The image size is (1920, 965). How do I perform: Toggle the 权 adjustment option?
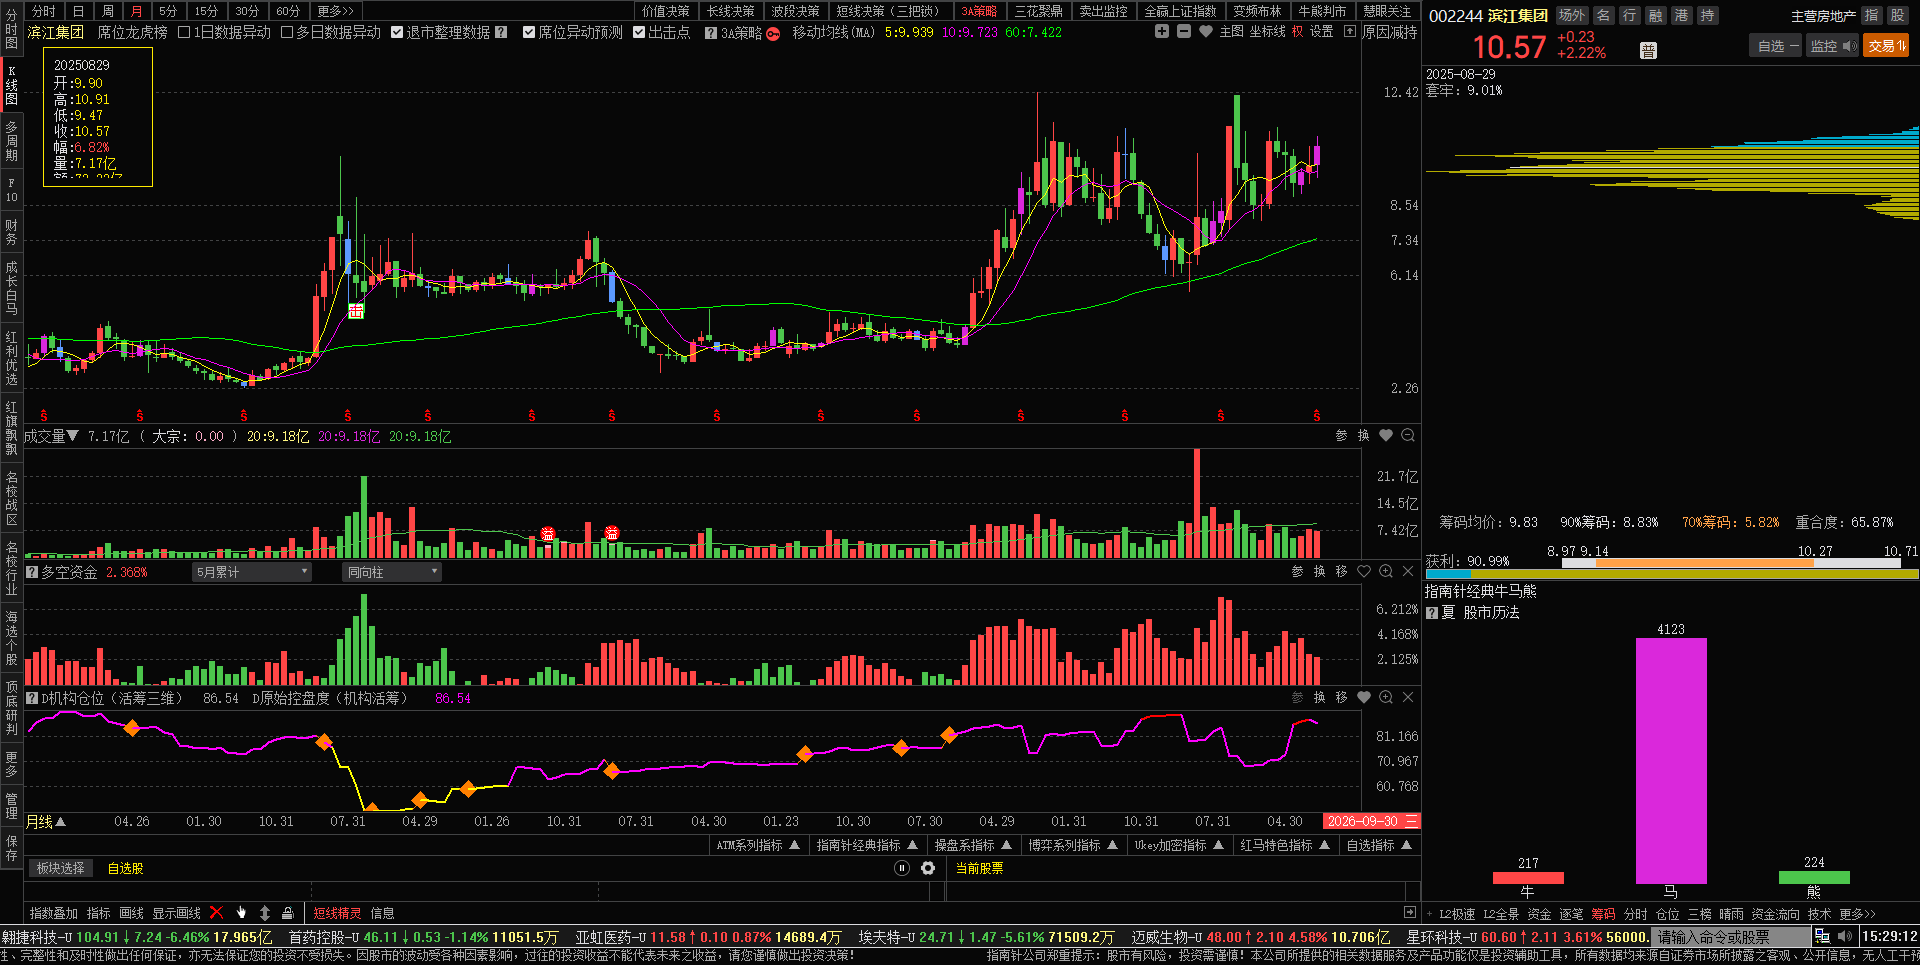pyautogui.click(x=1297, y=32)
